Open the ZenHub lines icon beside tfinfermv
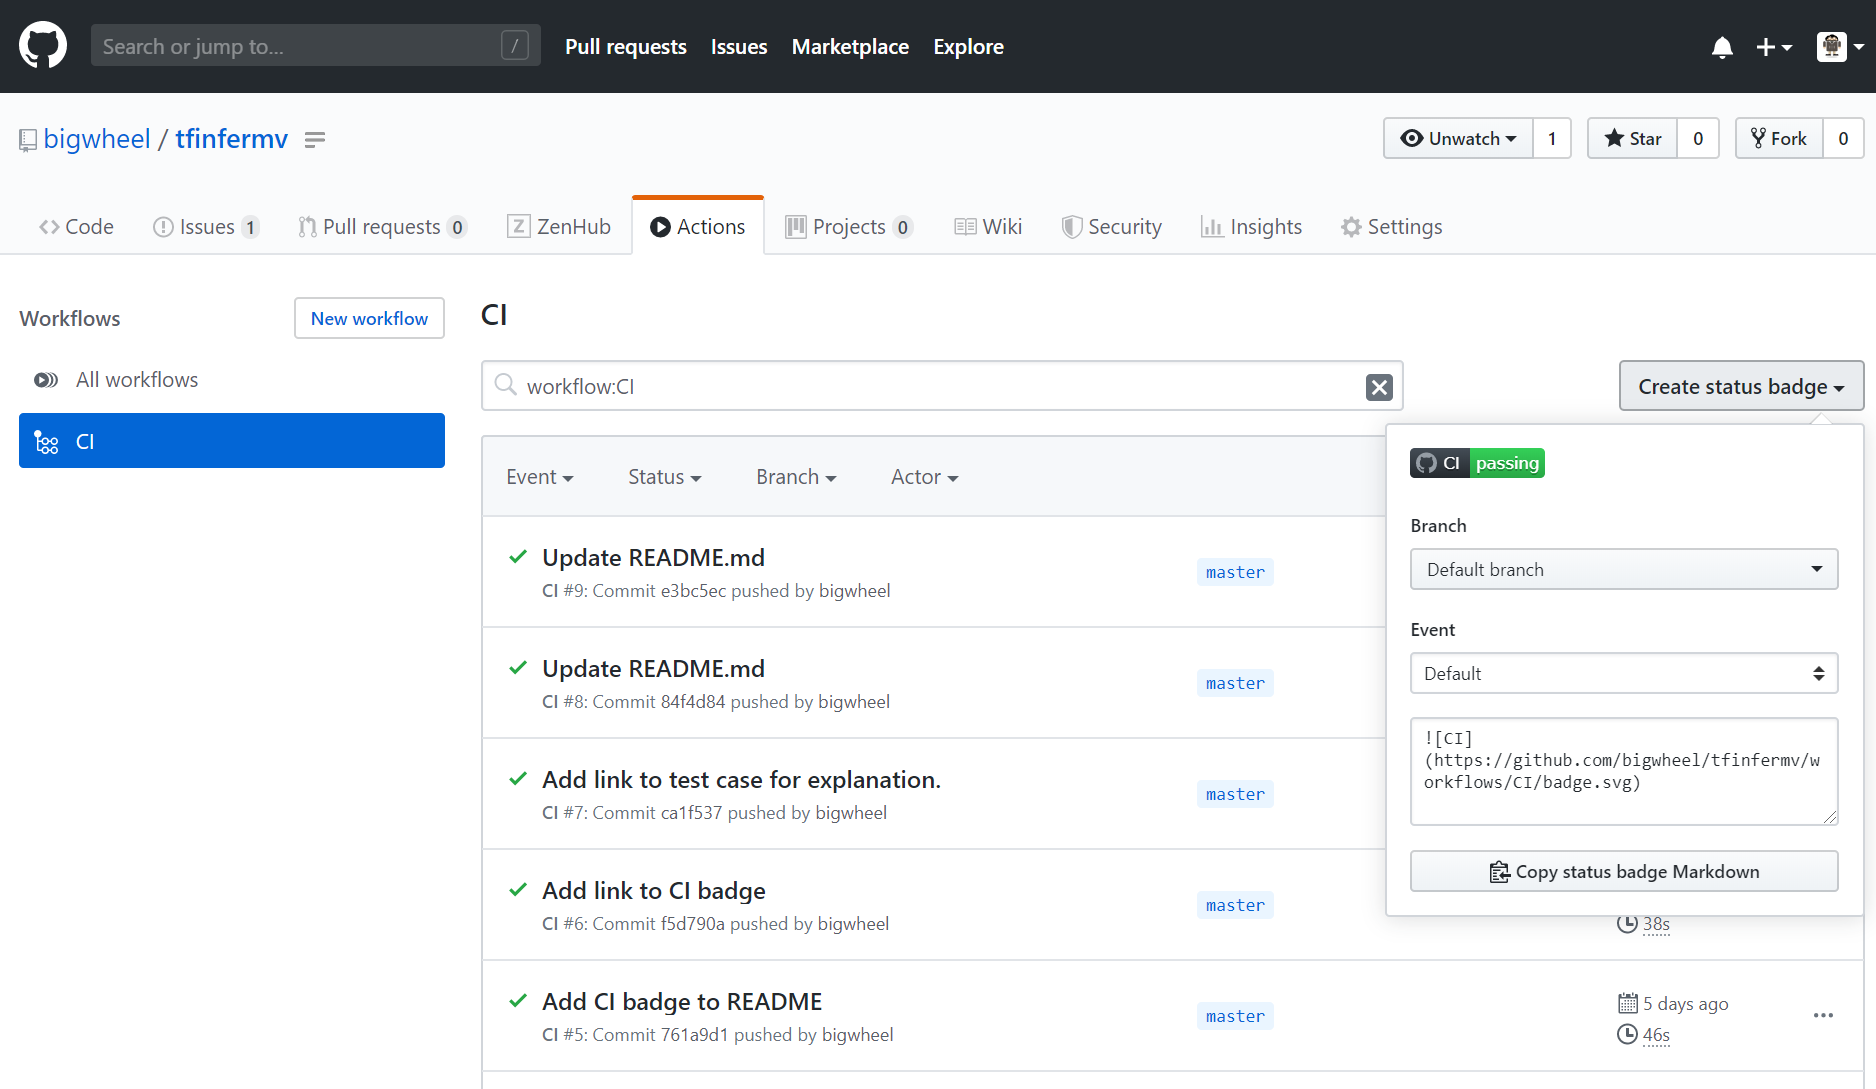 click(315, 140)
